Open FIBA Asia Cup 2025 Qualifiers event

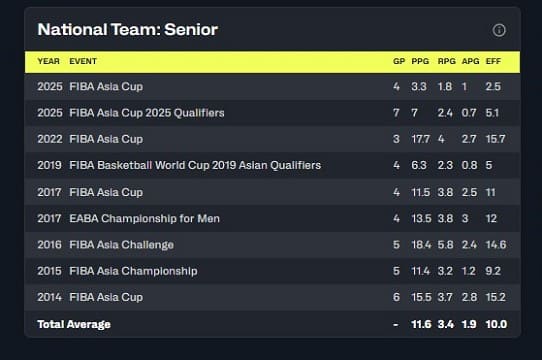pyautogui.click(x=147, y=113)
